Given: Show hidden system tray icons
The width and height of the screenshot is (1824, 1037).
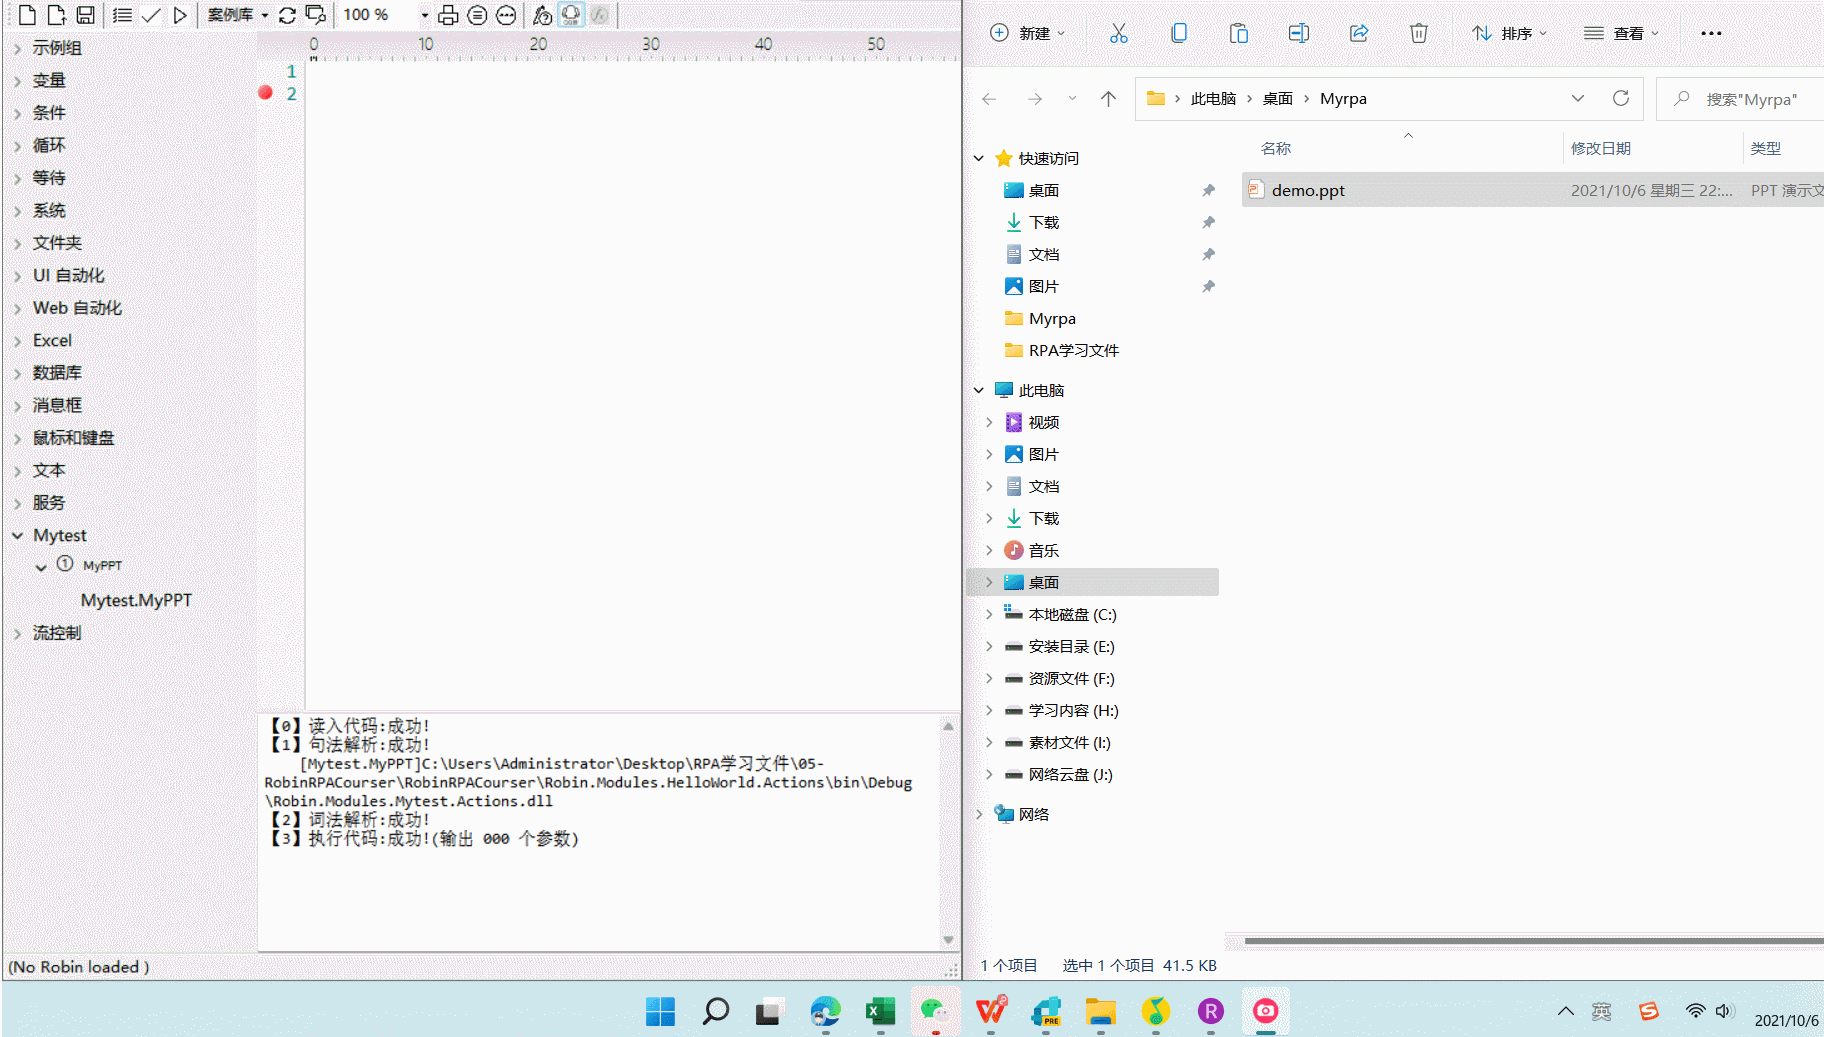Looking at the screenshot, I should pos(1566,1012).
